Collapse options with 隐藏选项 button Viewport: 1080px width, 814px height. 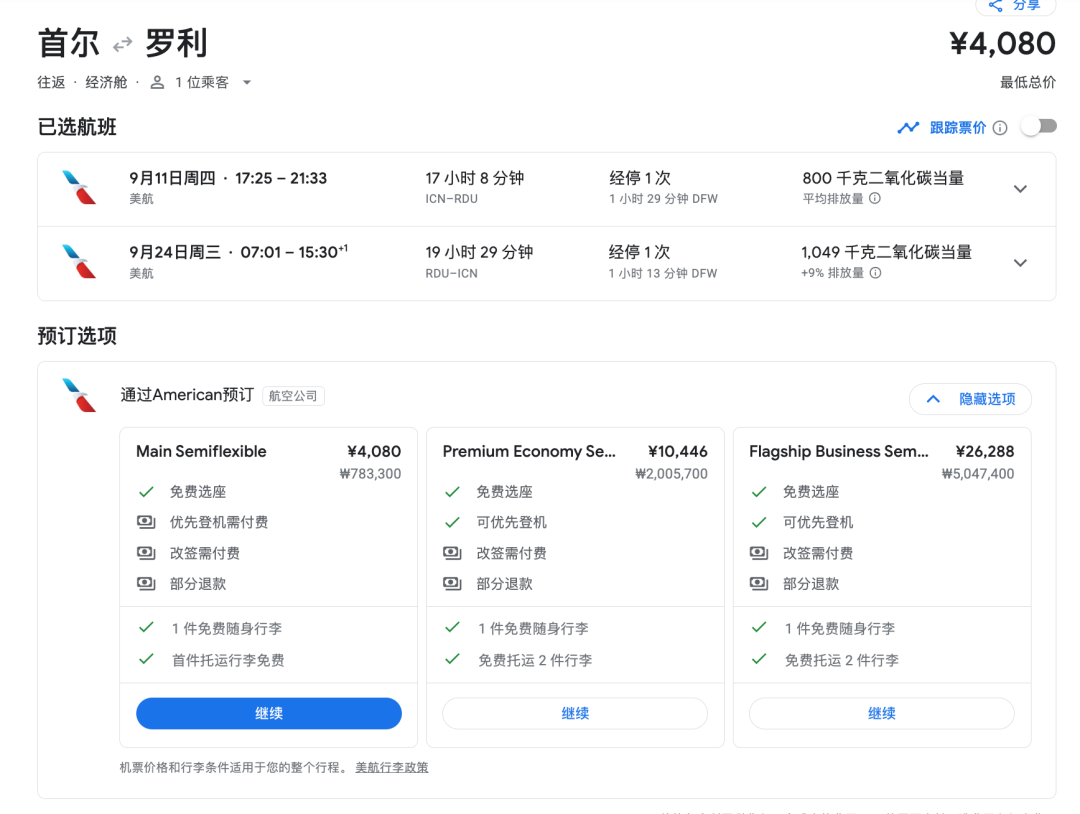[x=970, y=399]
